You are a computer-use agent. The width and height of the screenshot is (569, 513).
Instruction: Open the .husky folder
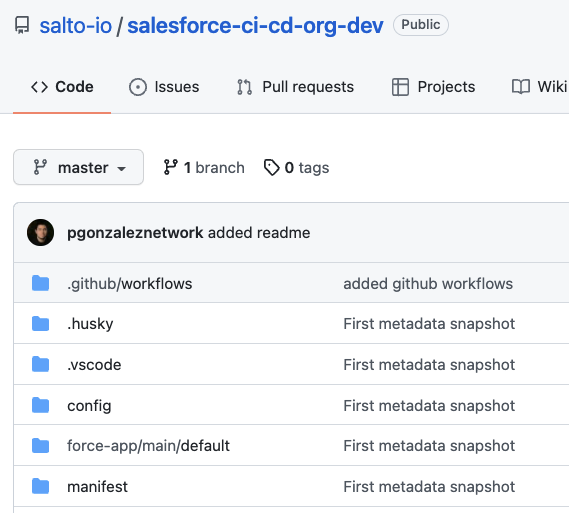tap(90, 324)
